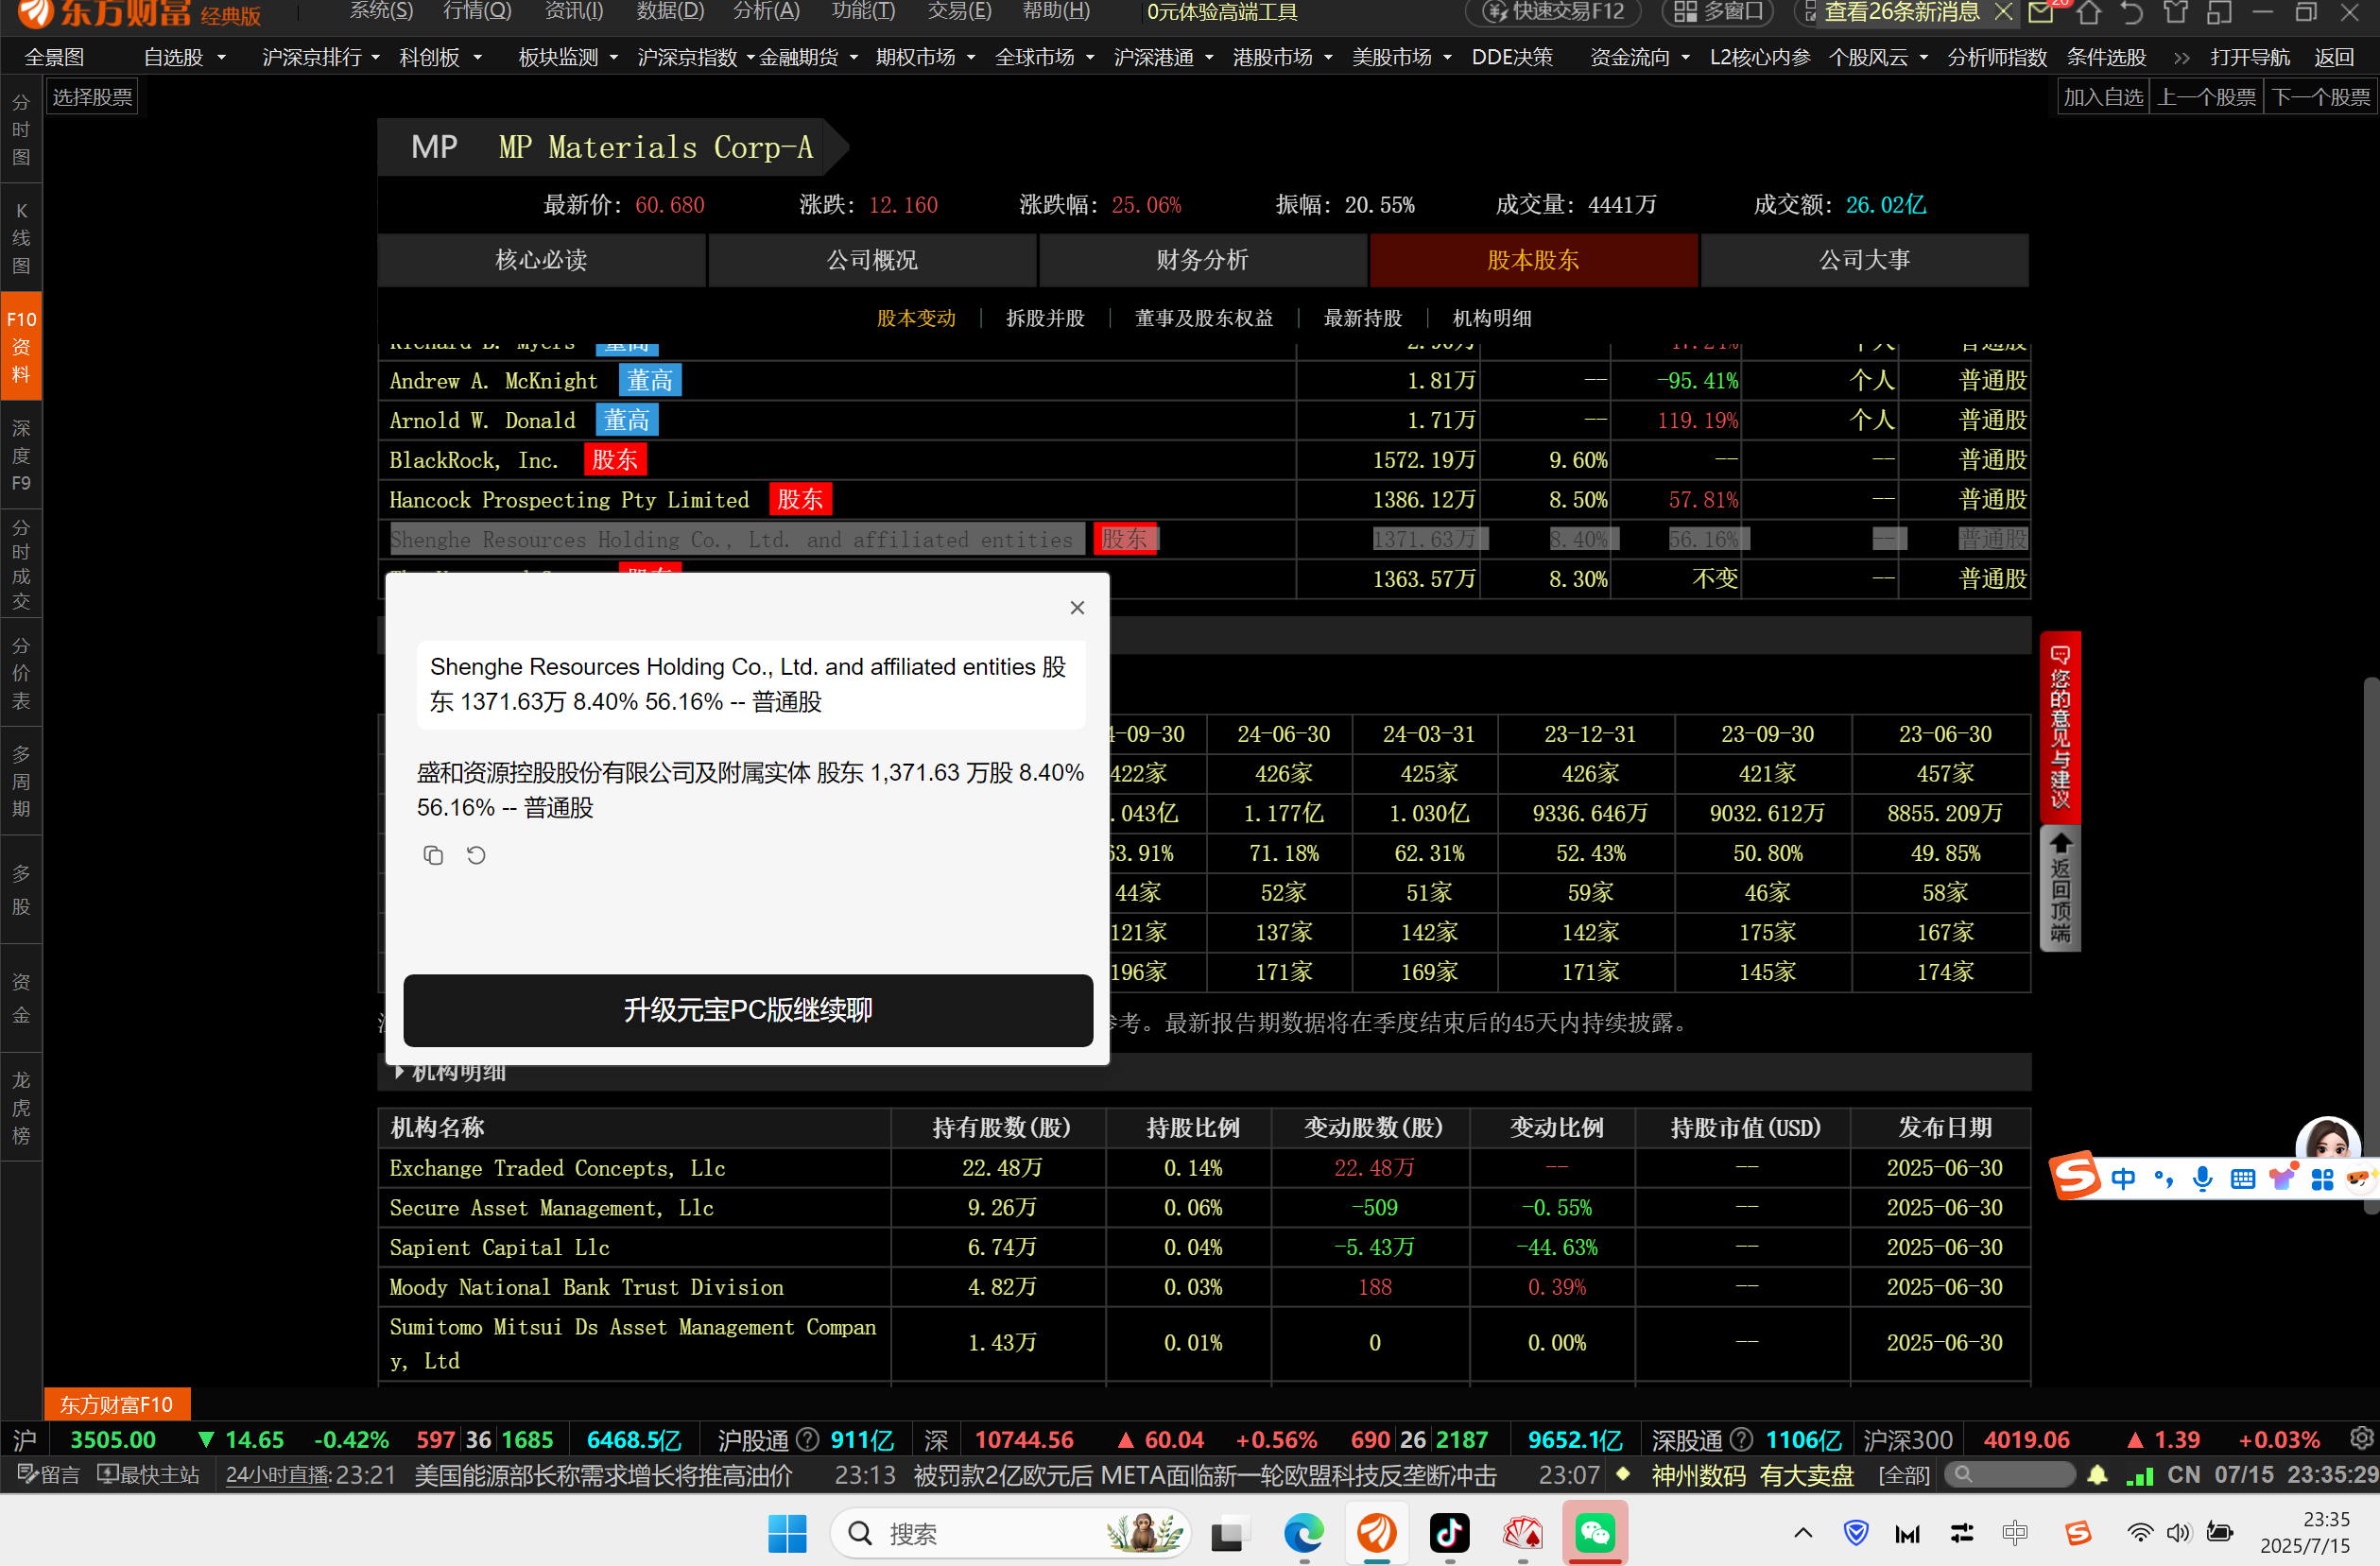The height and width of the screenshot is (1566, 2380).
Task: Open the settings gear in status bar
Action: [x=2361, y=1439]
